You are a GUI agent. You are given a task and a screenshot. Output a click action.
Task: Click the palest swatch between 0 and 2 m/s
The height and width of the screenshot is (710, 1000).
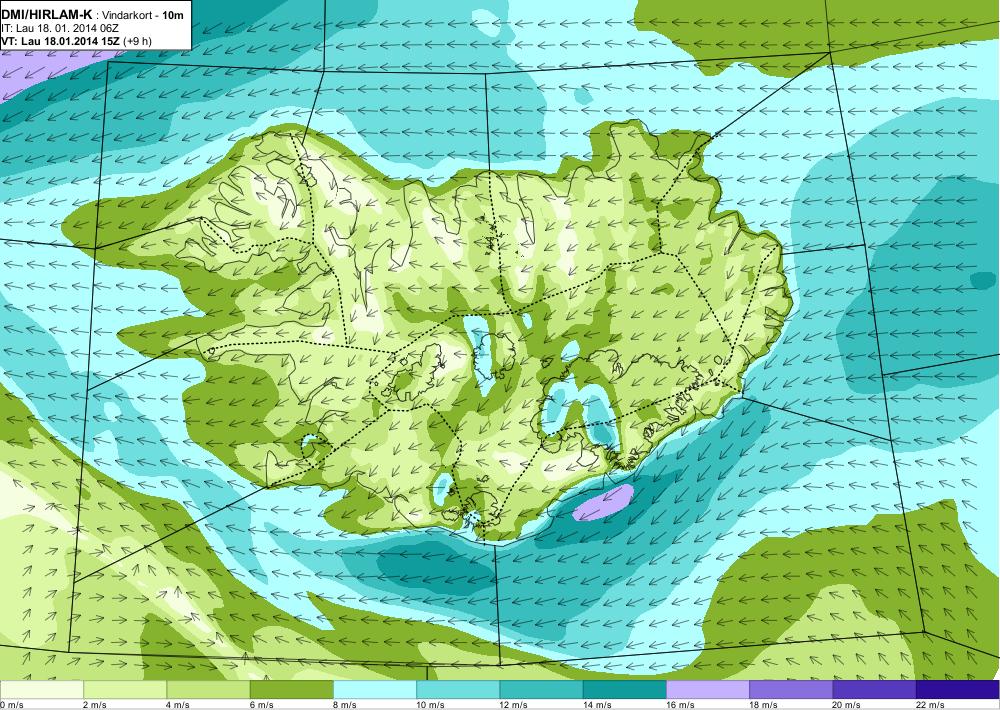tap(41, 690)
